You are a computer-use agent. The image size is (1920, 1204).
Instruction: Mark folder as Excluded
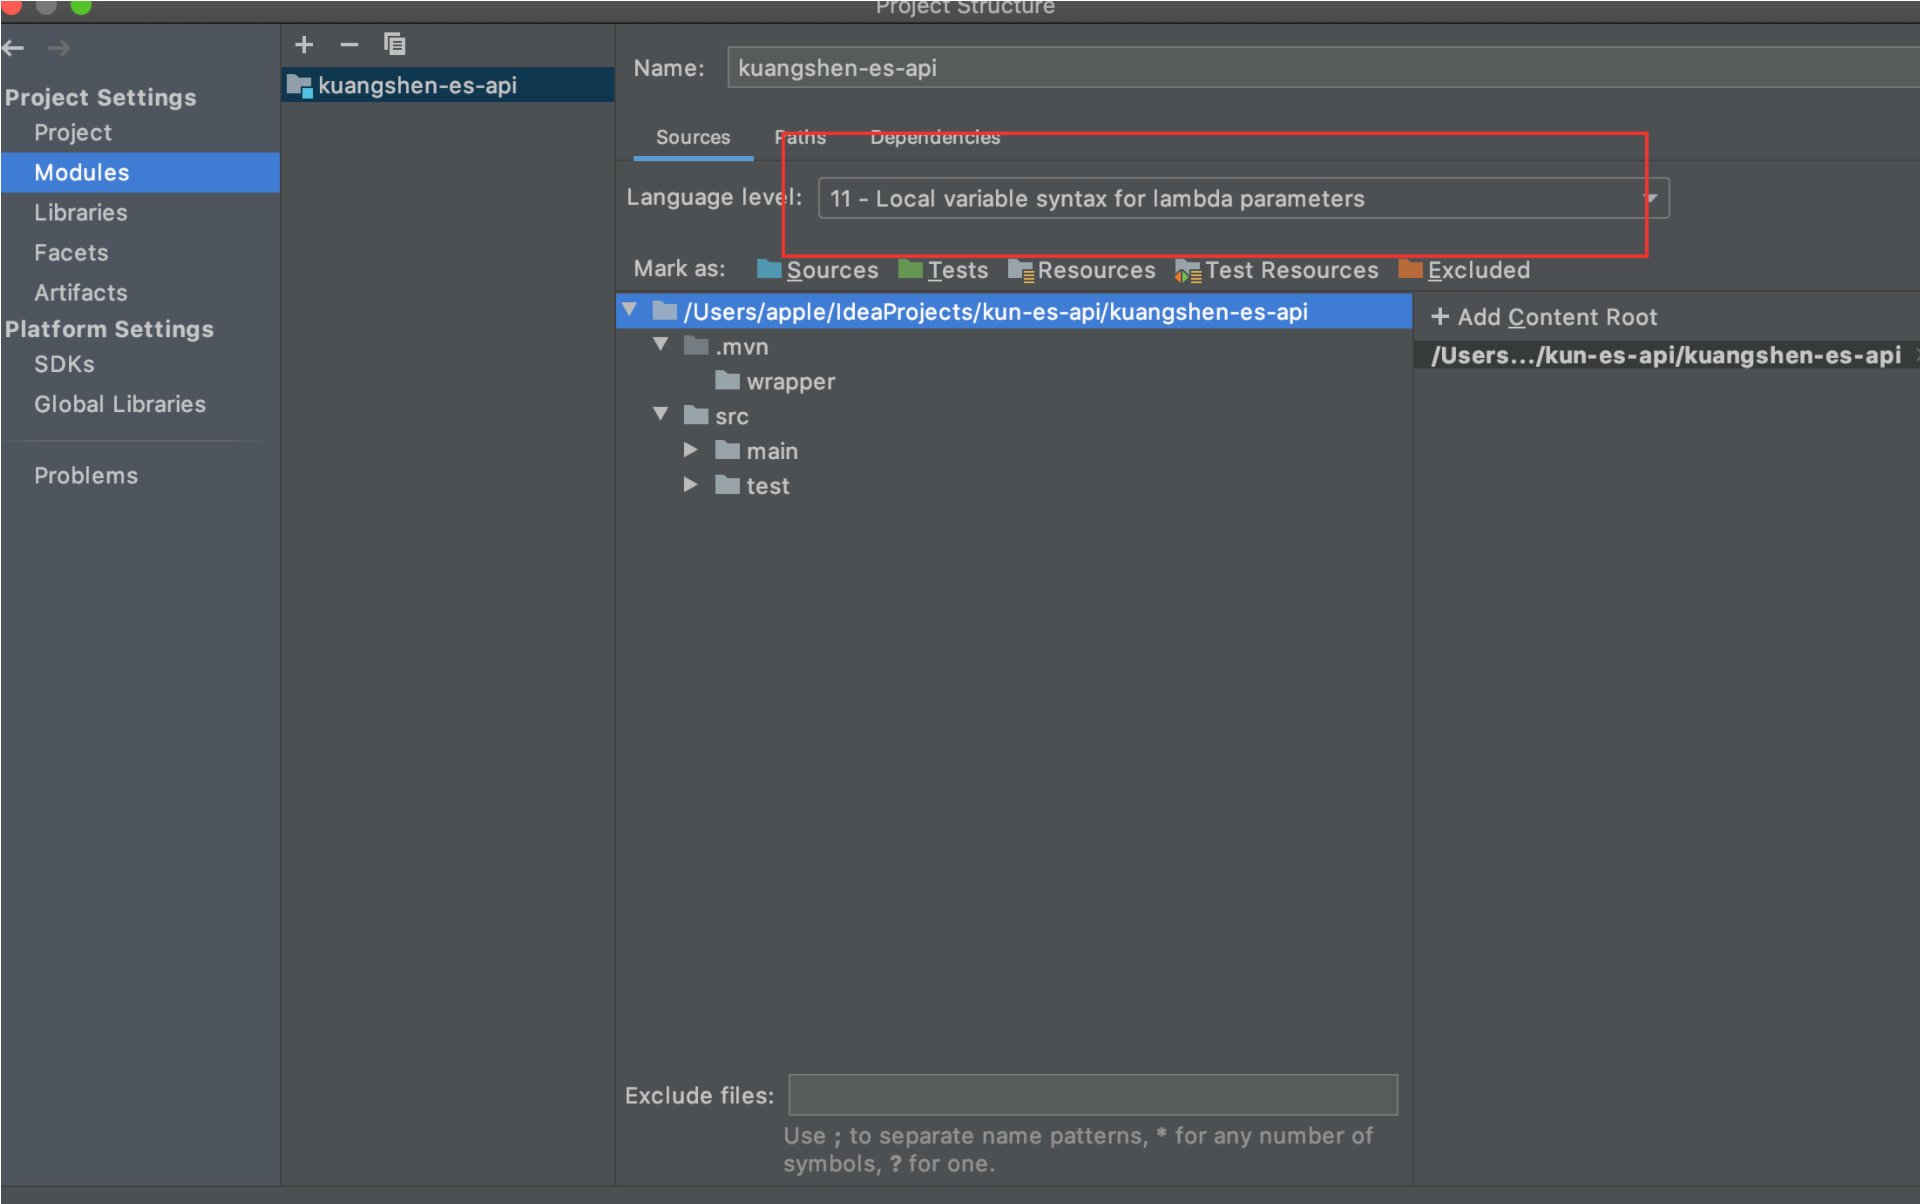click(x=1464, y=270)
